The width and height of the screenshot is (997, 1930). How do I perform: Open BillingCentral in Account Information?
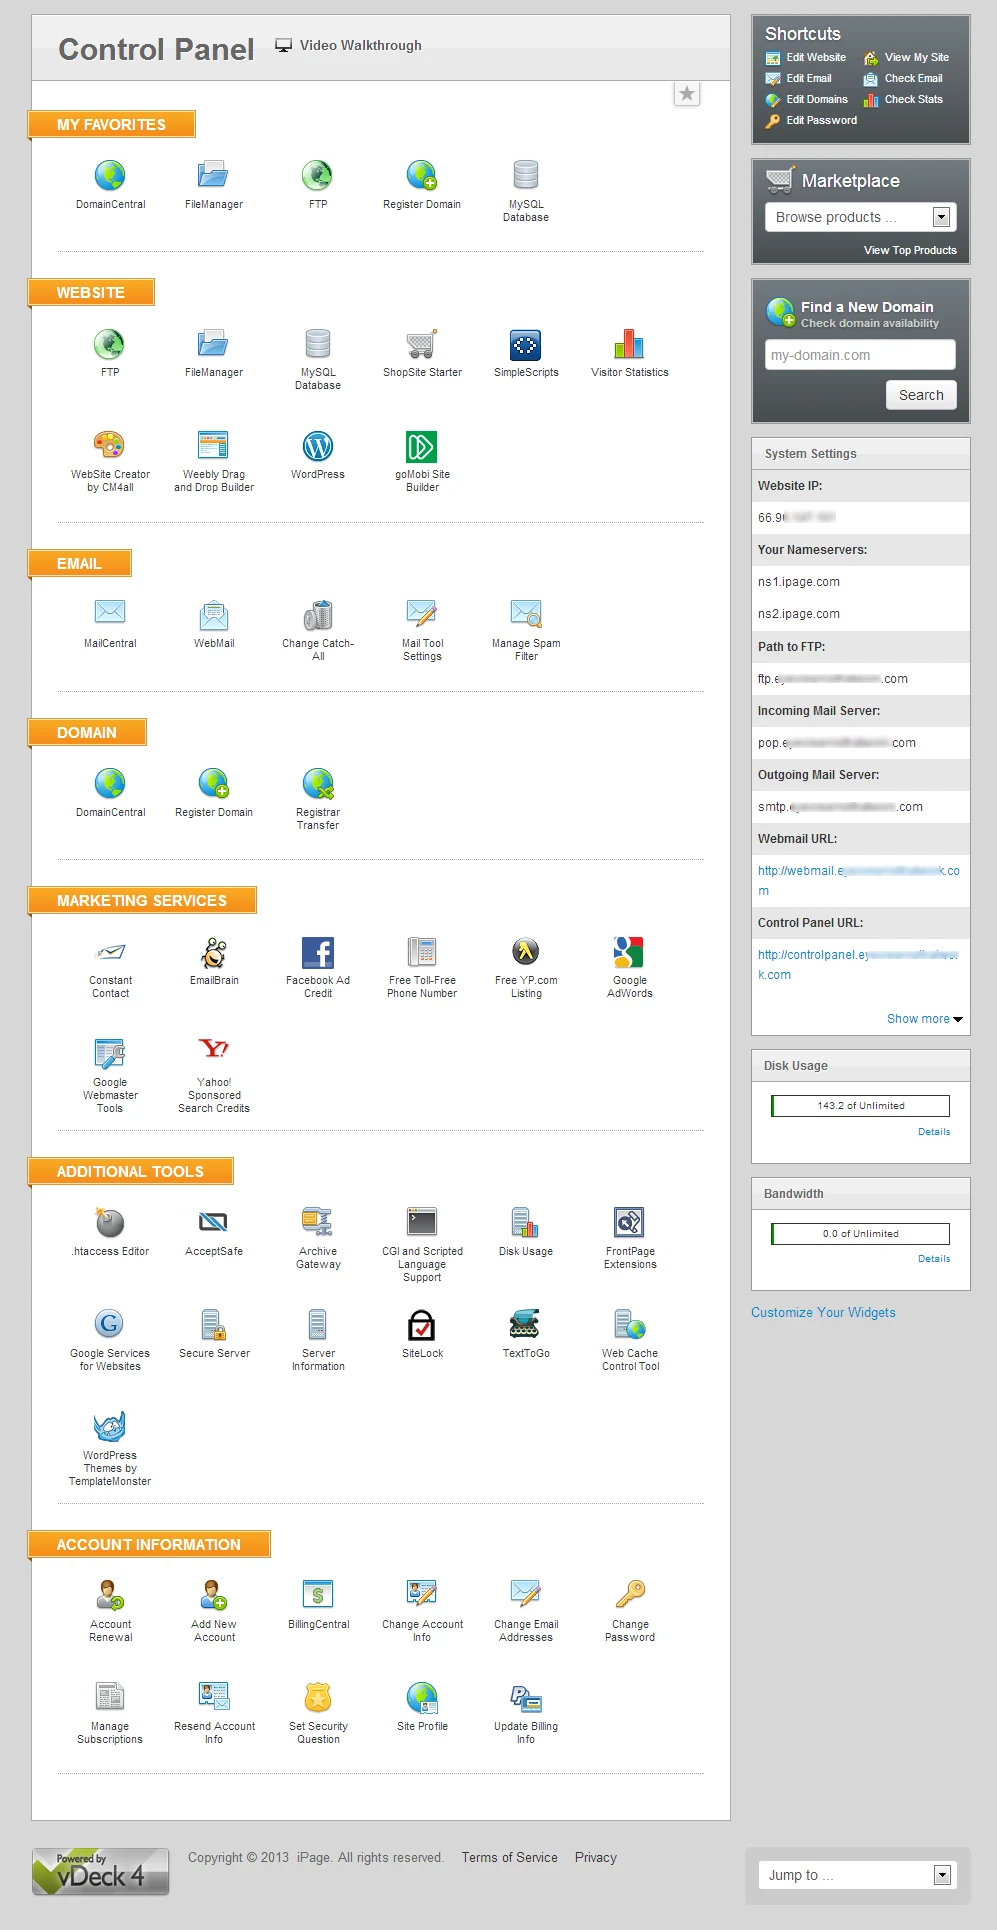pos(318,1594)
